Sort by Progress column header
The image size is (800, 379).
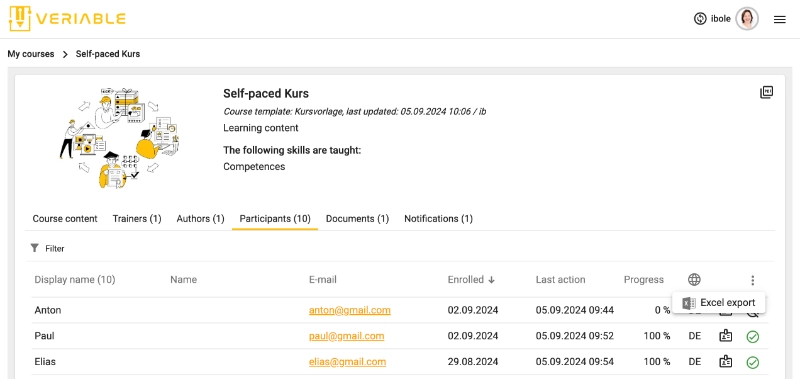(644, 280)
